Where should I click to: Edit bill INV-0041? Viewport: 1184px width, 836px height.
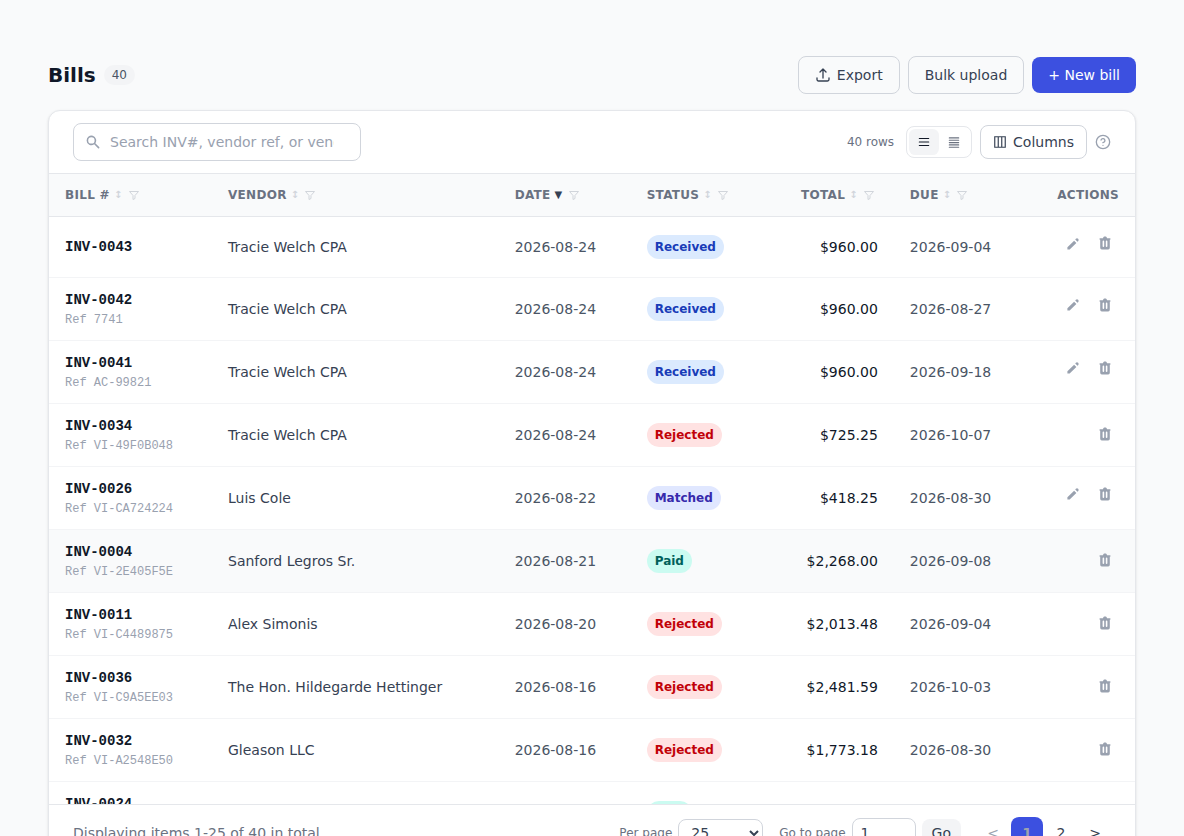point(1072,369)
